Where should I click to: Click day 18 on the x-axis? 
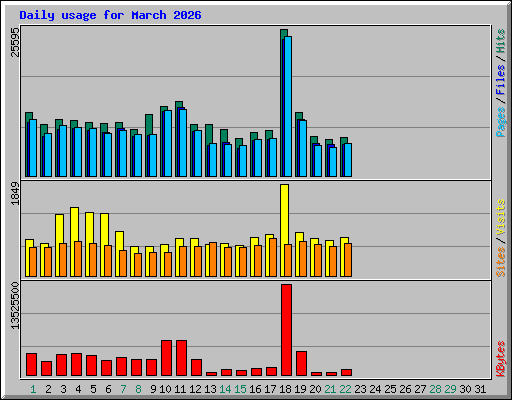pyautogui.click(x=285, y=389)
